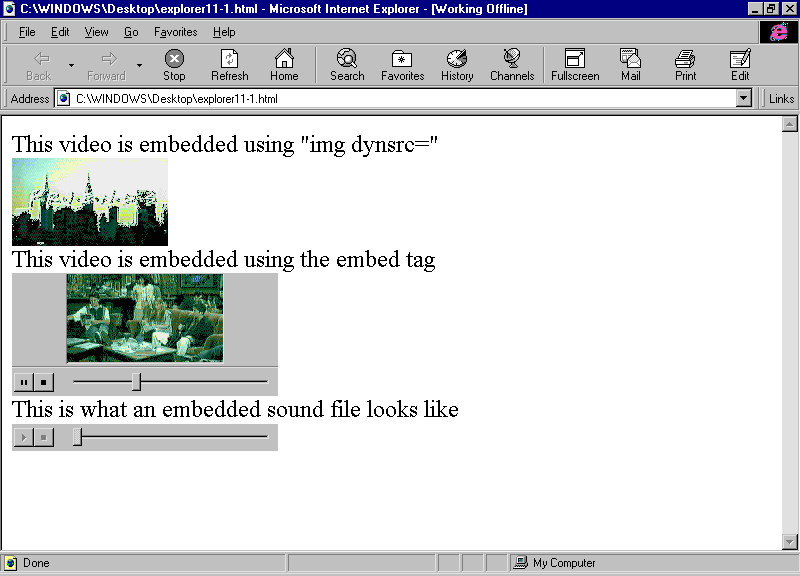Viewport: 800px width, 576px height.
Task: Switch to Fullscreen view
Action: (575, 64)
